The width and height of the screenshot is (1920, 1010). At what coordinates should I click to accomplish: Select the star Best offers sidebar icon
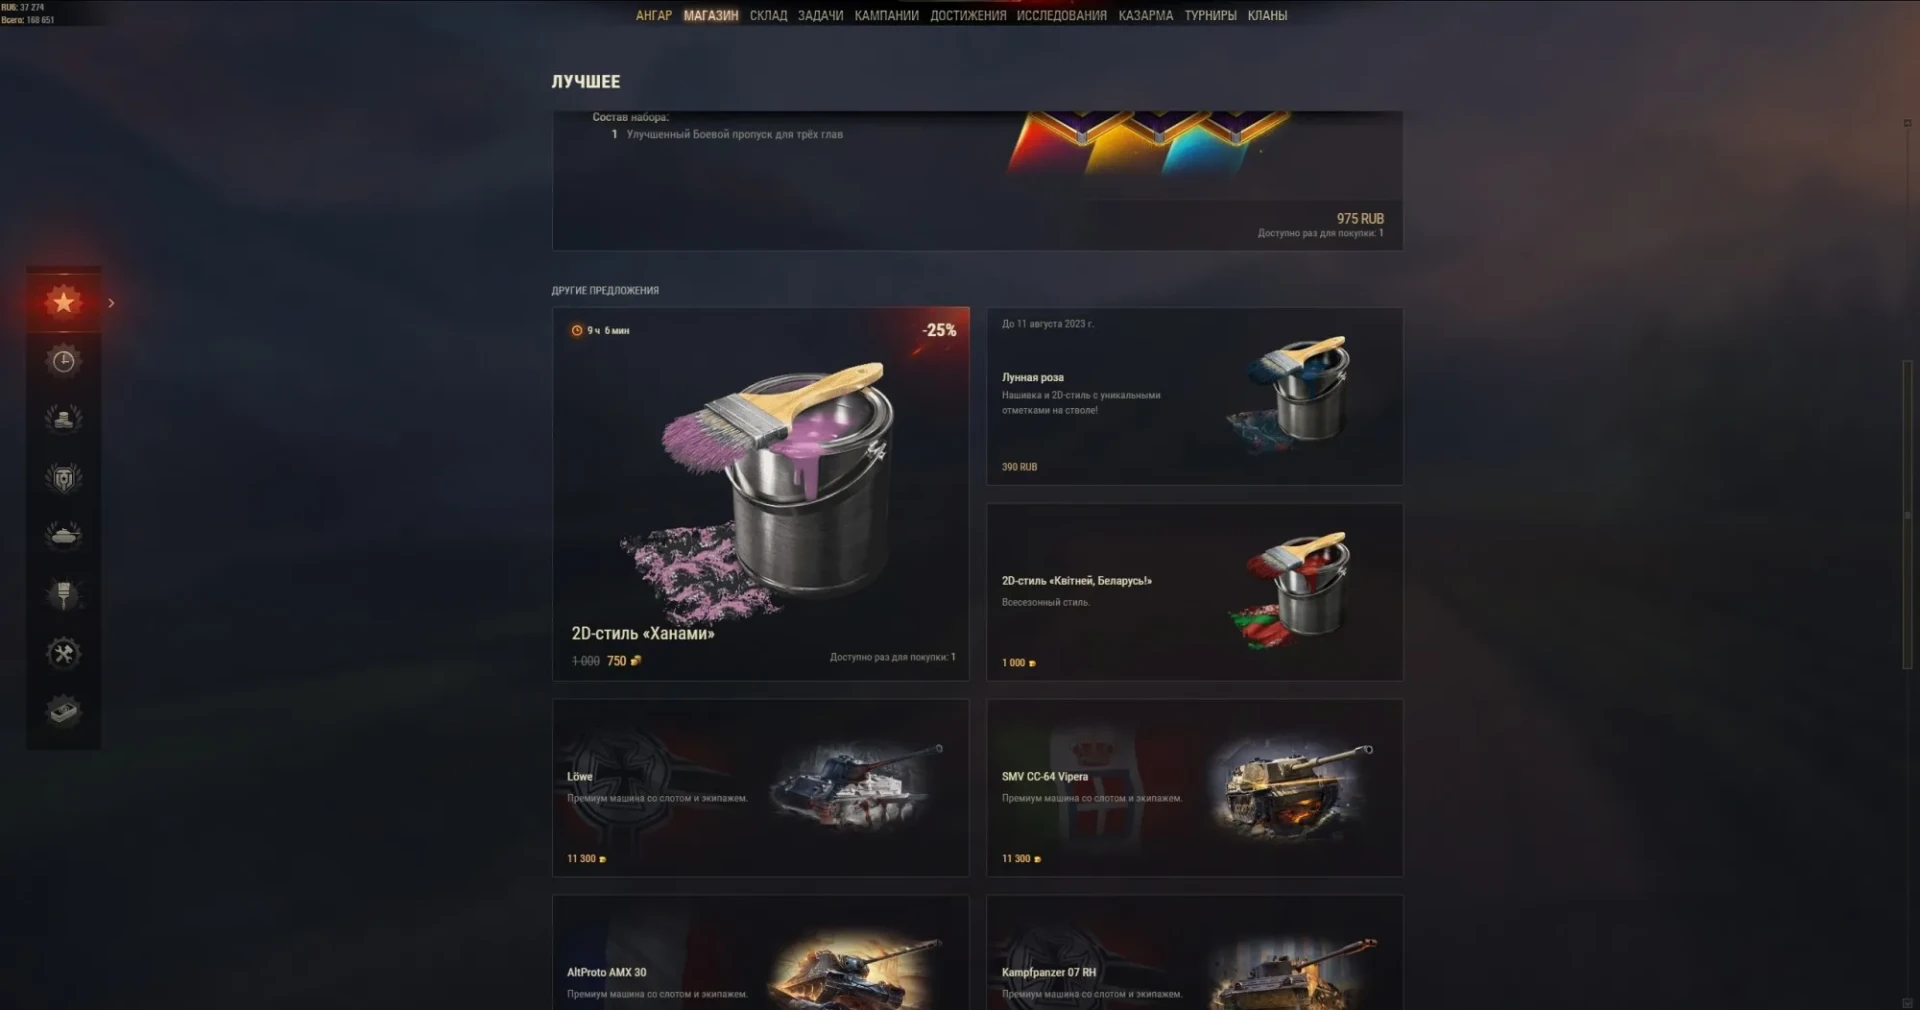(x=63, y=301)
